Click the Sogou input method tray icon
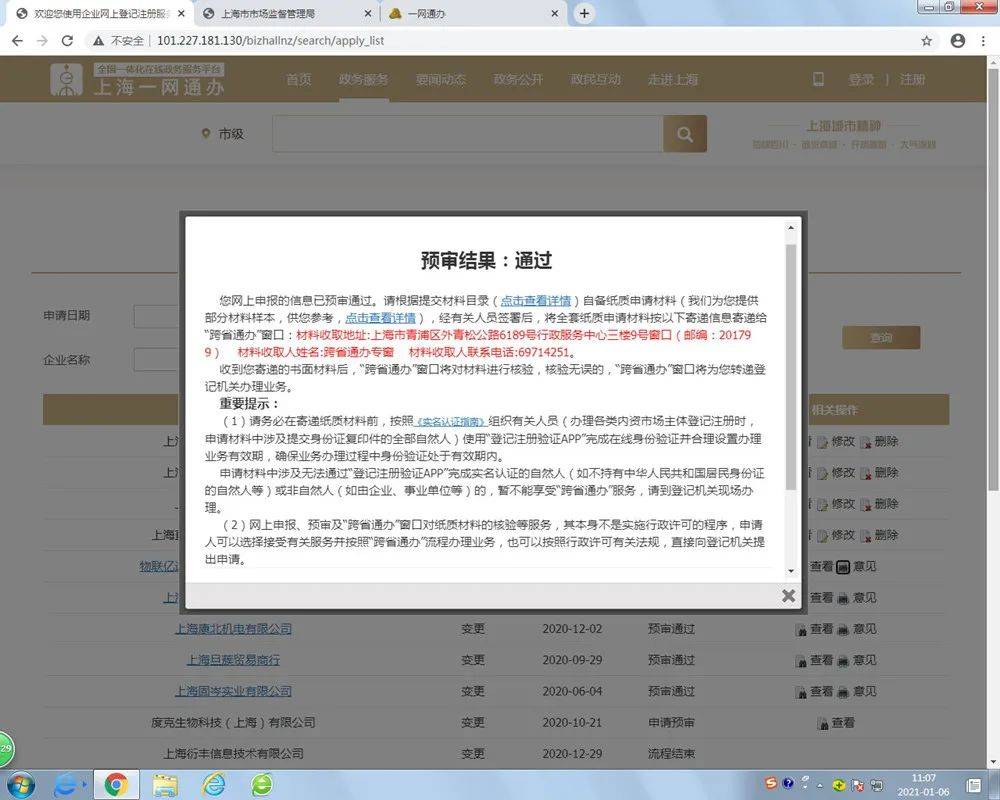Screen dimensions: 1000x800 [x=771, y=783]
